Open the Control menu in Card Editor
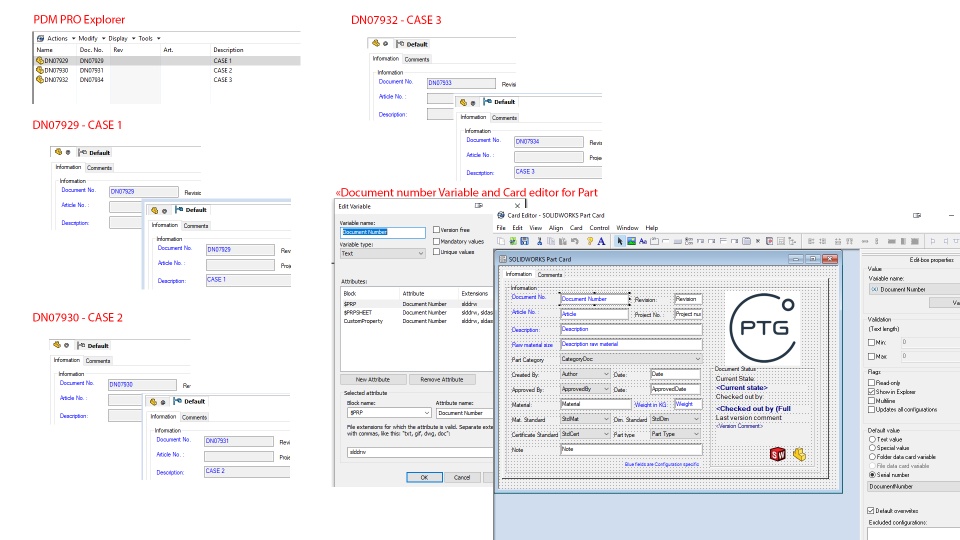Viewport: 960px width, 540px height. tap(599, 228)
